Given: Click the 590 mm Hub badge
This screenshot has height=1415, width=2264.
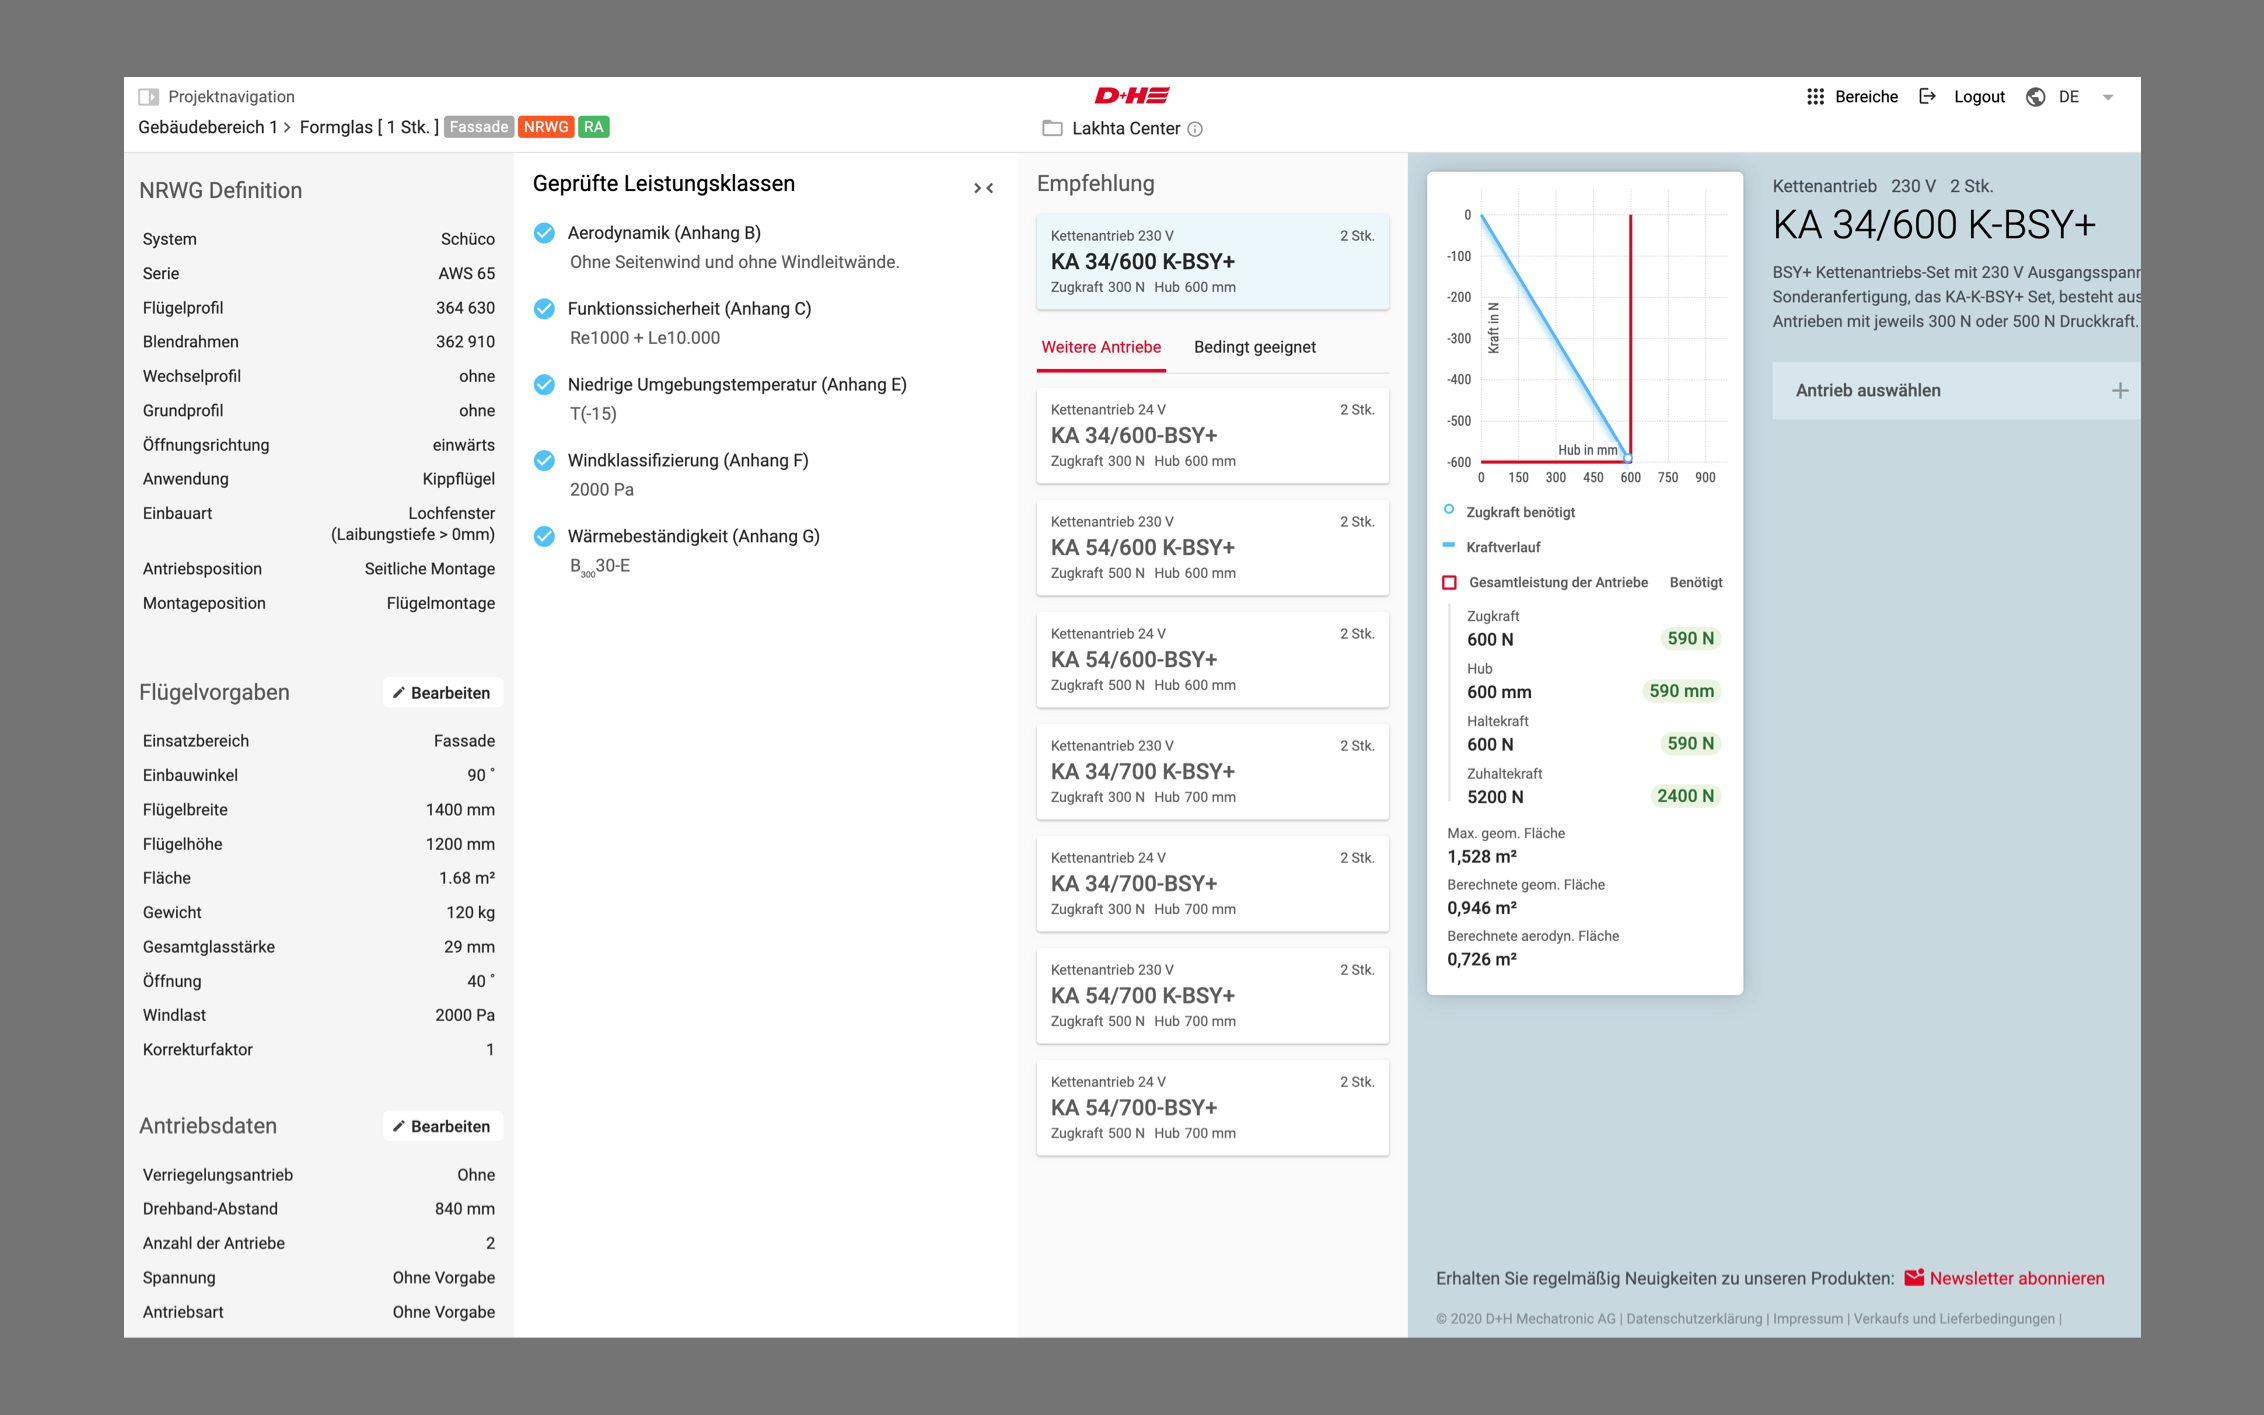Looking at the screenshot, I should click(1681, 691).
